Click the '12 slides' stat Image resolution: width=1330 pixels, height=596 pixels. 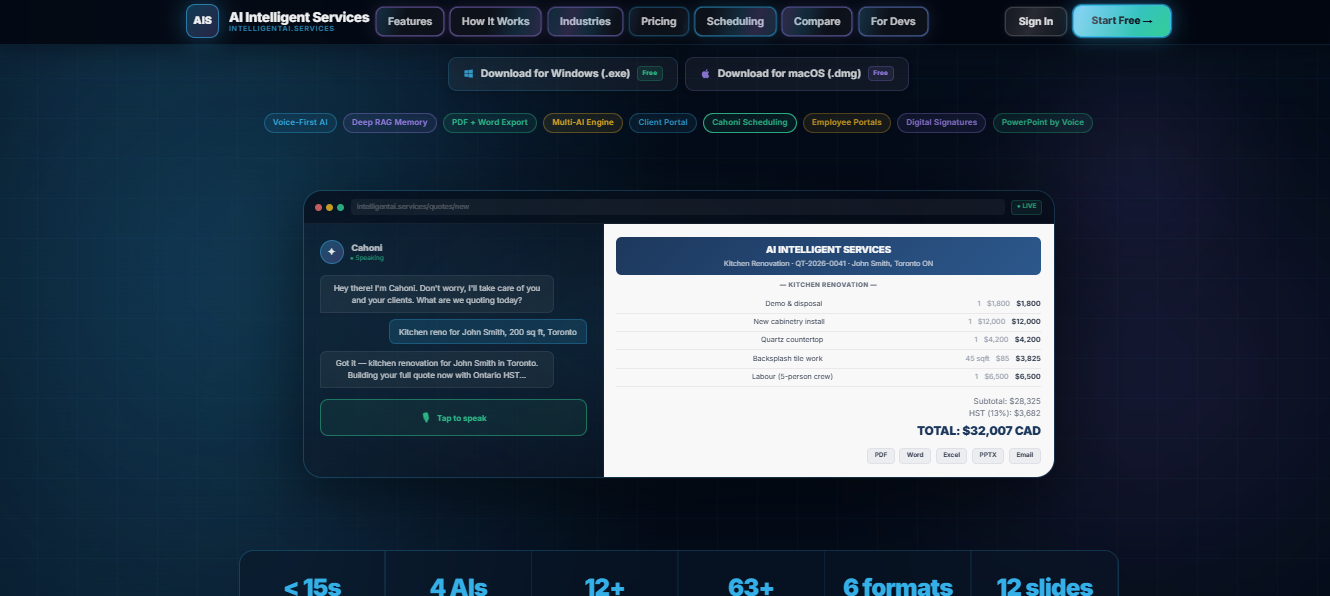(1045, 586)
